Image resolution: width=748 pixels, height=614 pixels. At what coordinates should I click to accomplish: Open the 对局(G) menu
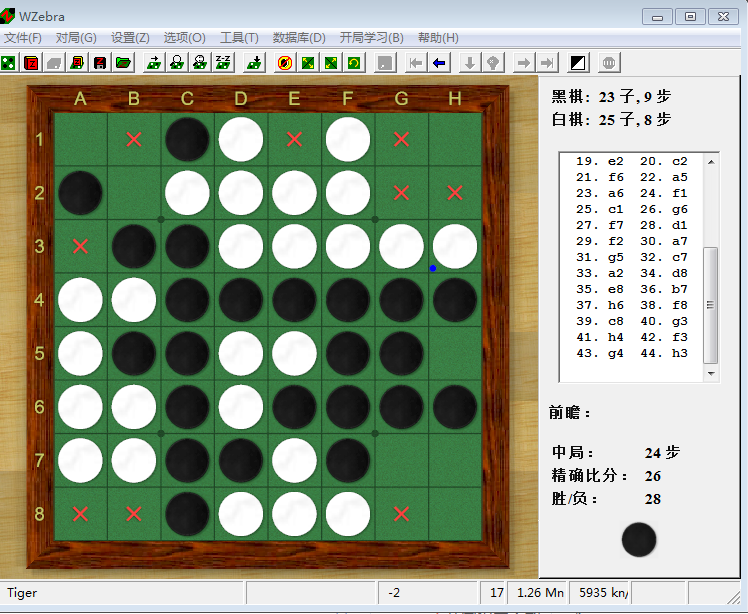coord(76,38)
